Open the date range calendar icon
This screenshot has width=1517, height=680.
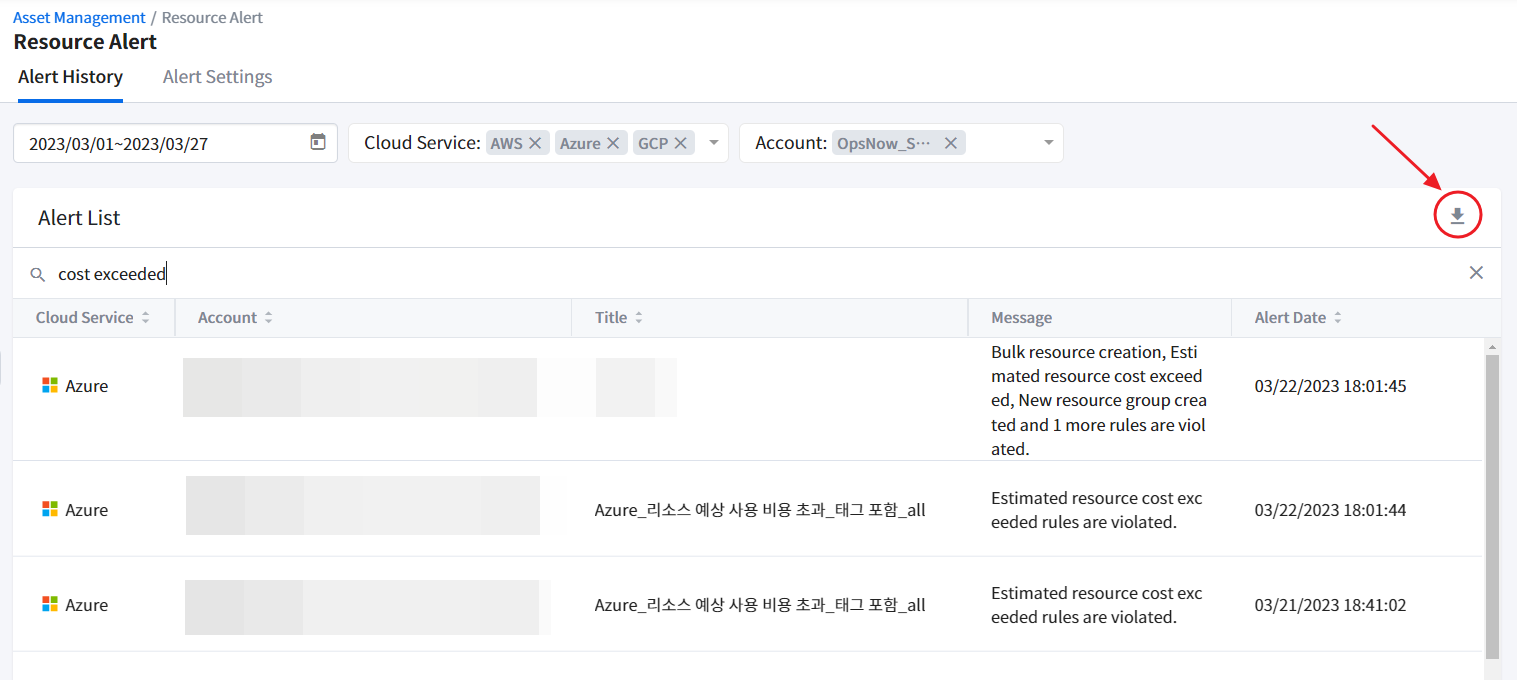(318, 142)
